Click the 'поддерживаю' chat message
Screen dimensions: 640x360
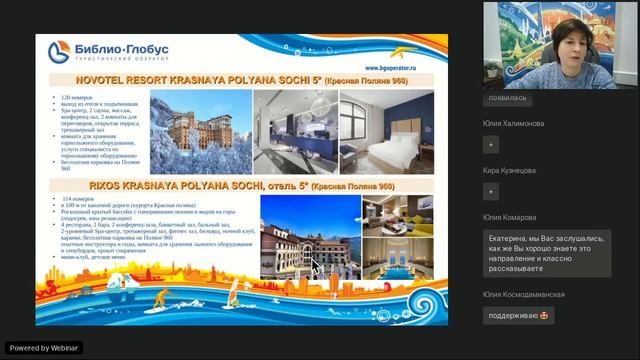(x=518, y=316)
